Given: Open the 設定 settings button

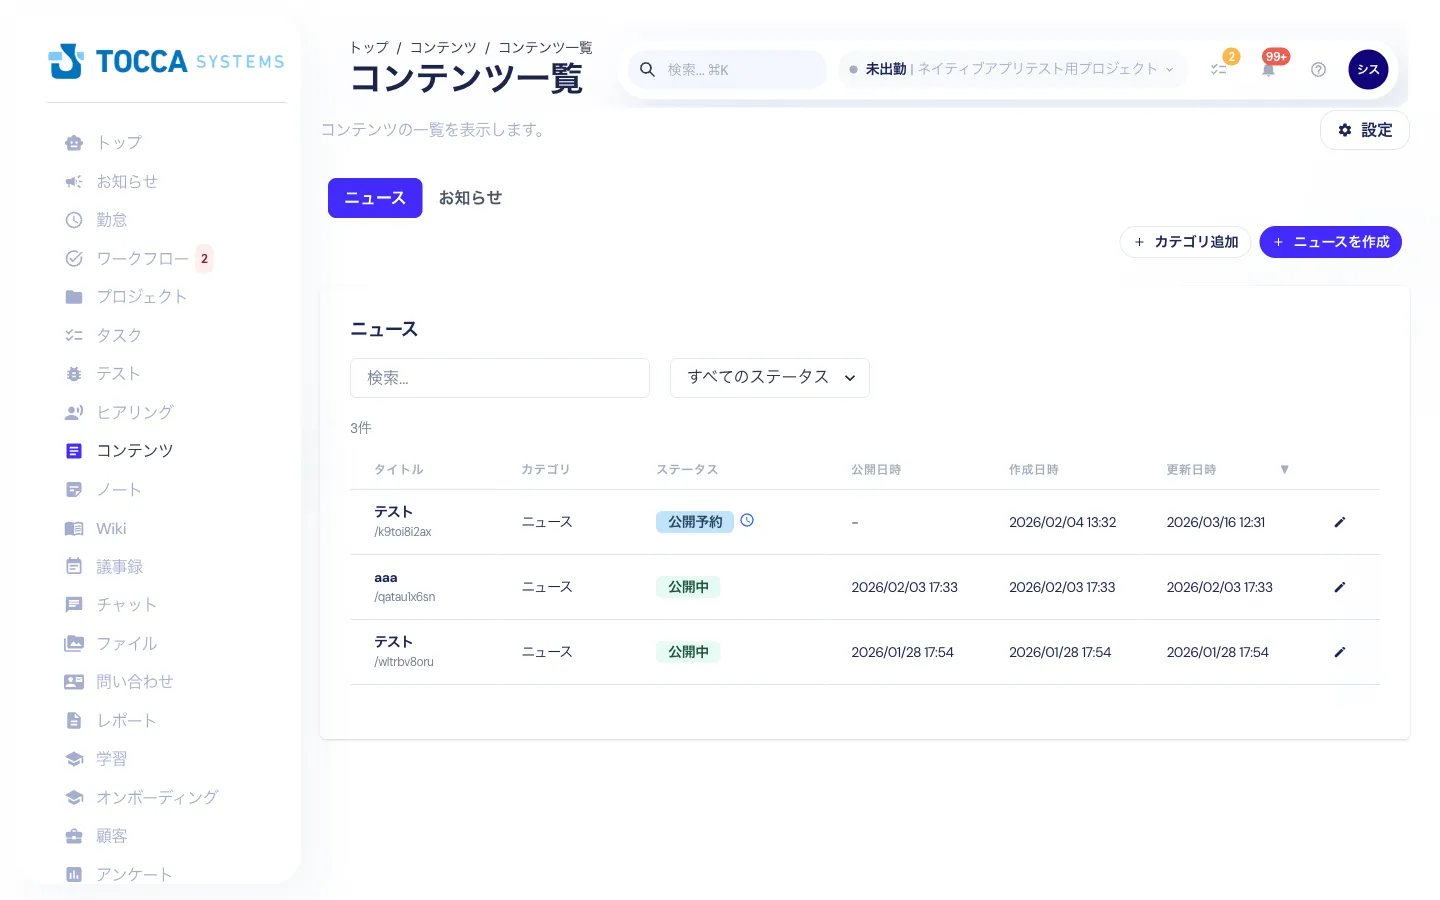Looking at the screenshot, I should [x=1364, y=130].
